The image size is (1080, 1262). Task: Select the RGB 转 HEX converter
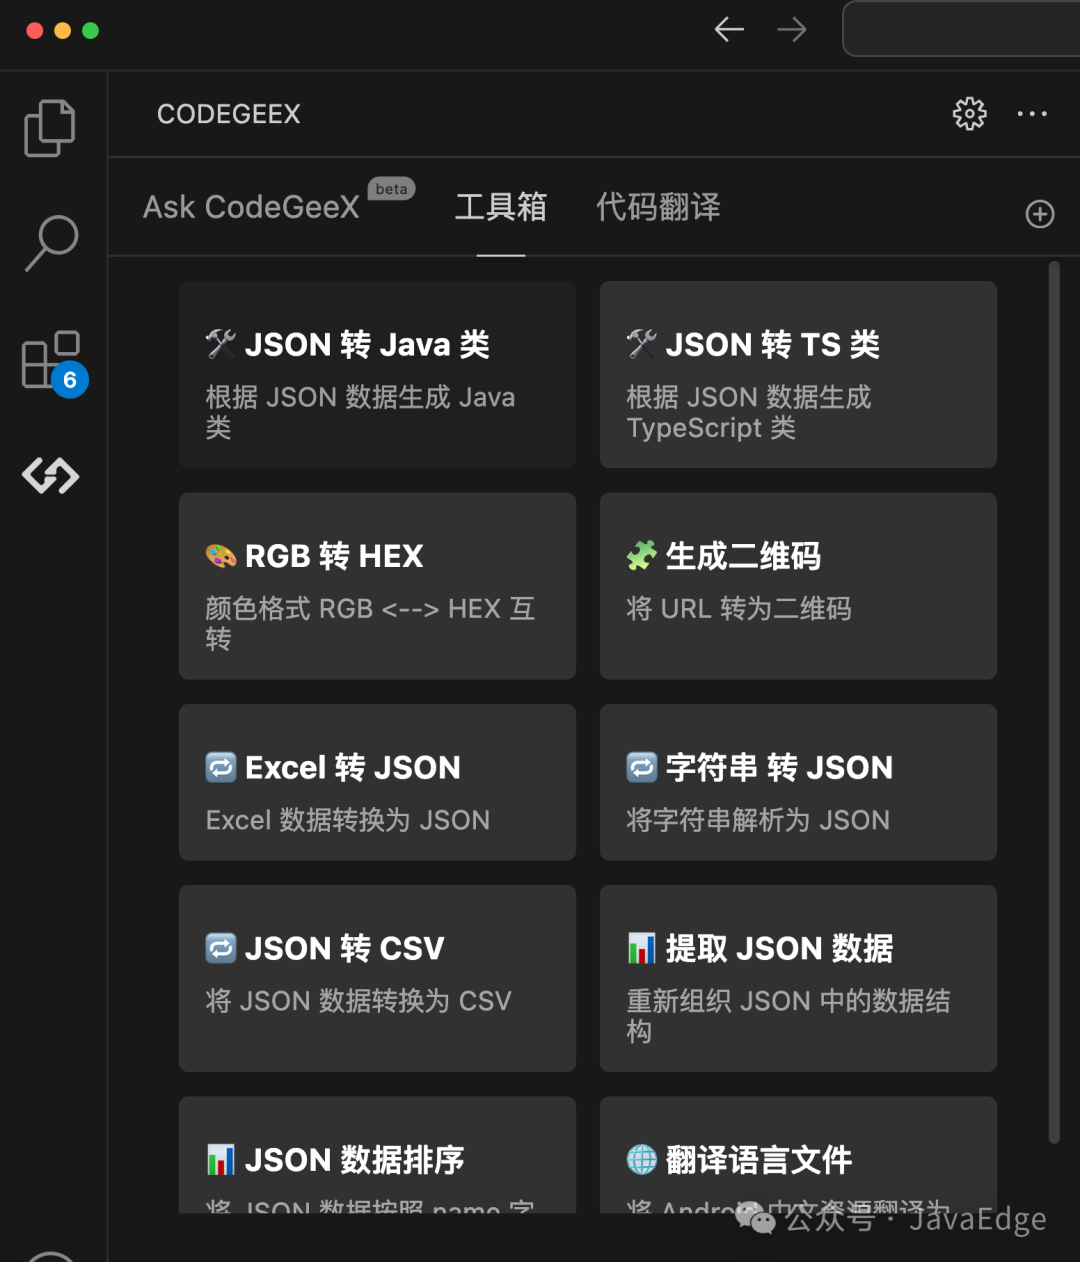point(377,586)
